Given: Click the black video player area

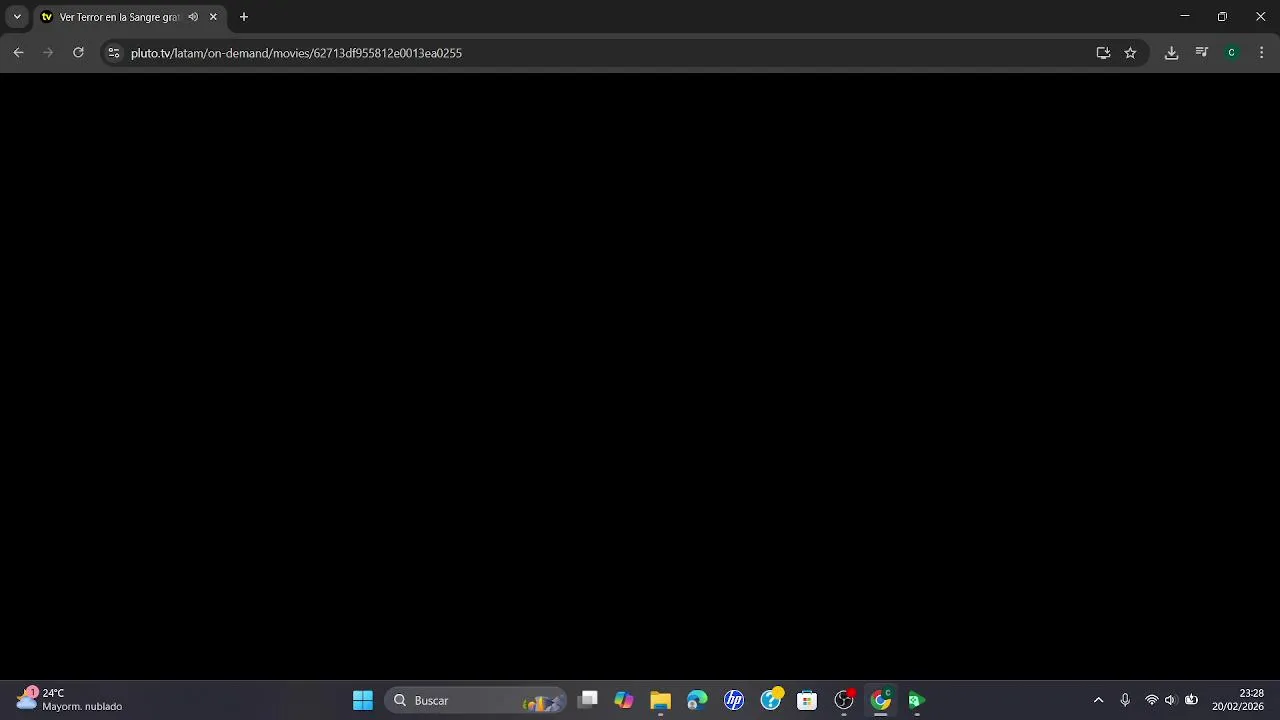Looking at the screenshot, I should [640, 376].
